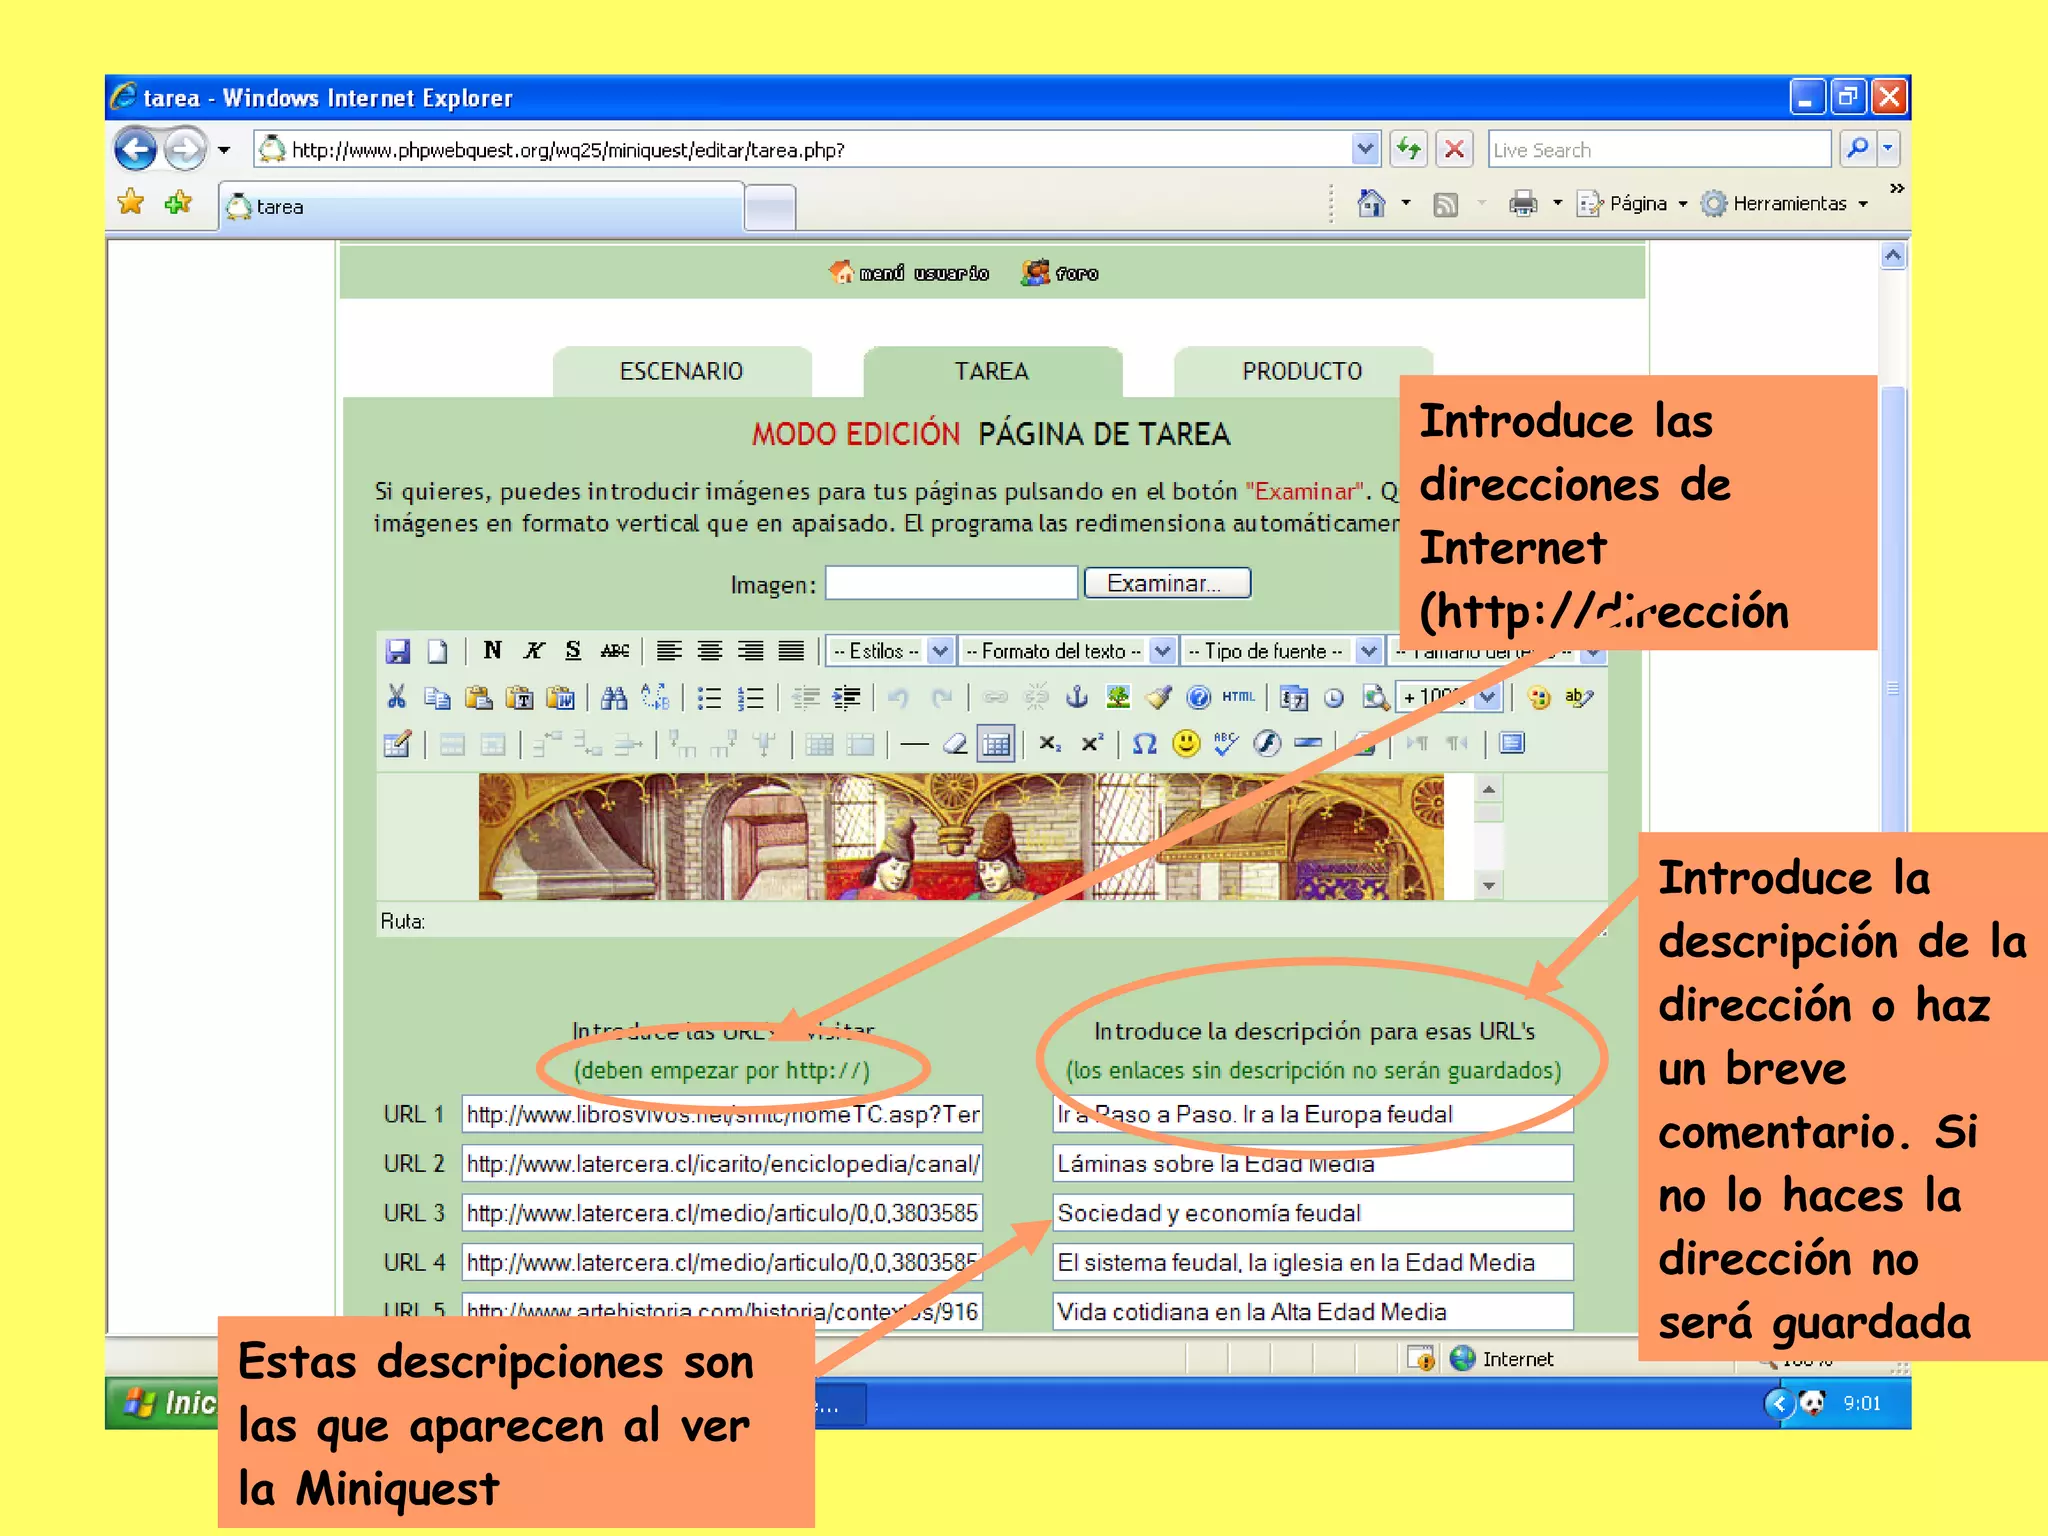The width and height of the screenshot is (2048, 1536).
Task: Click the stop loading X button
Action: pyautogui.click(x=1454, y=150)
